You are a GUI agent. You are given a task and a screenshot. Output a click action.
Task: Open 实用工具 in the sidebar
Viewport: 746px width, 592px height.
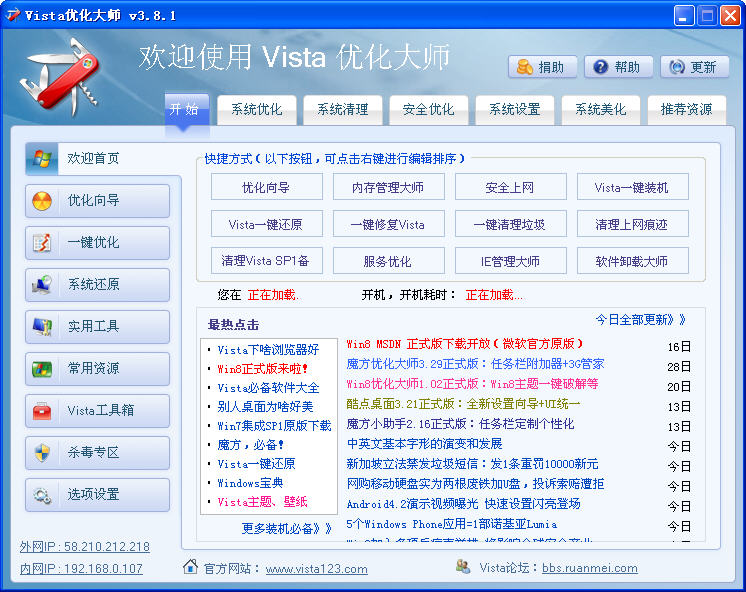coord(42,327)
